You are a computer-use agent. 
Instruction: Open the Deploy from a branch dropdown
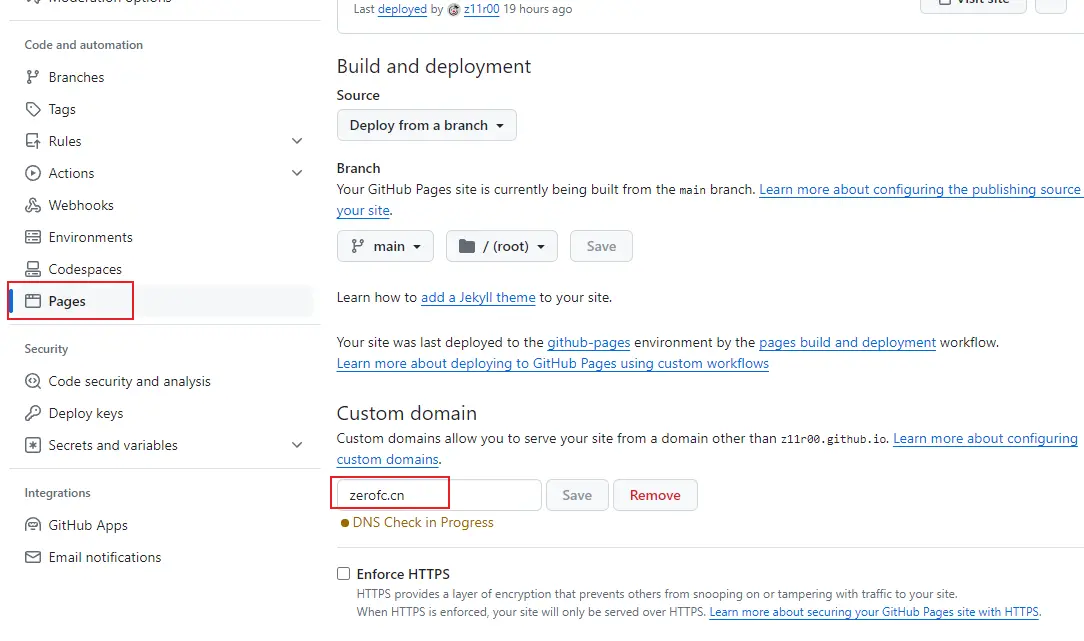(x=427, y=125)
